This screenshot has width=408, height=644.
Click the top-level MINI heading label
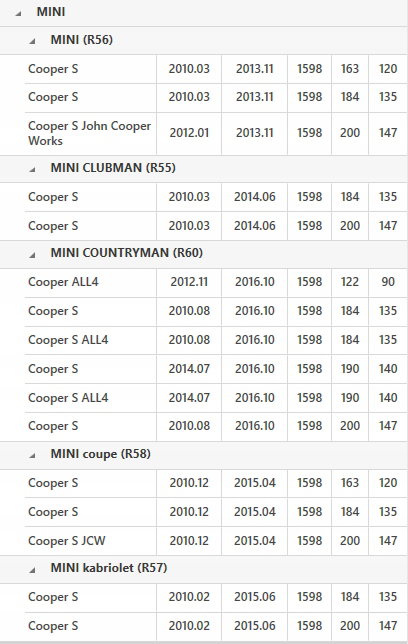51,12
